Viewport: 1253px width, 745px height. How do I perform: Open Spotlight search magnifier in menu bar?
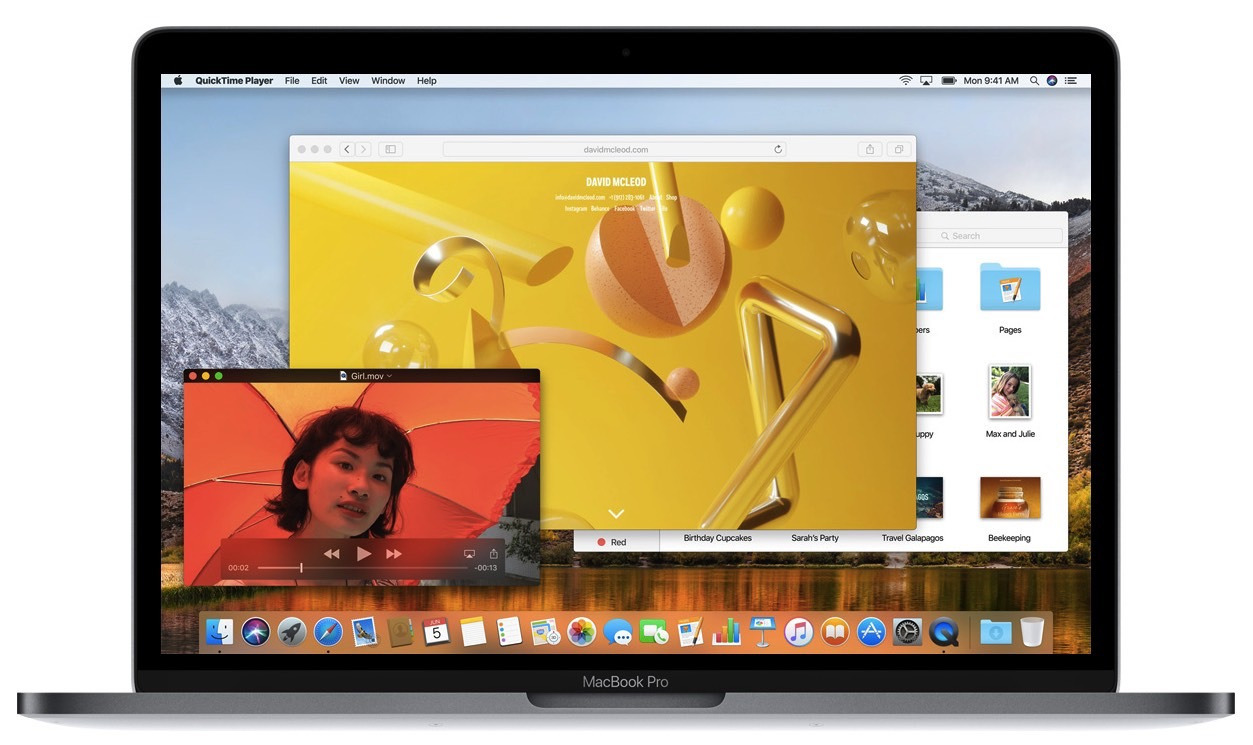(1035, 81)
